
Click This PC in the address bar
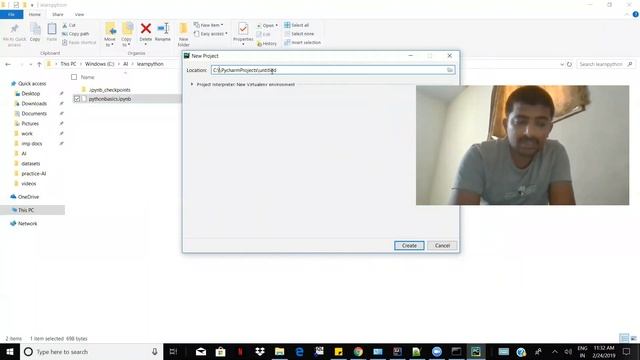(x=68, y=64)
